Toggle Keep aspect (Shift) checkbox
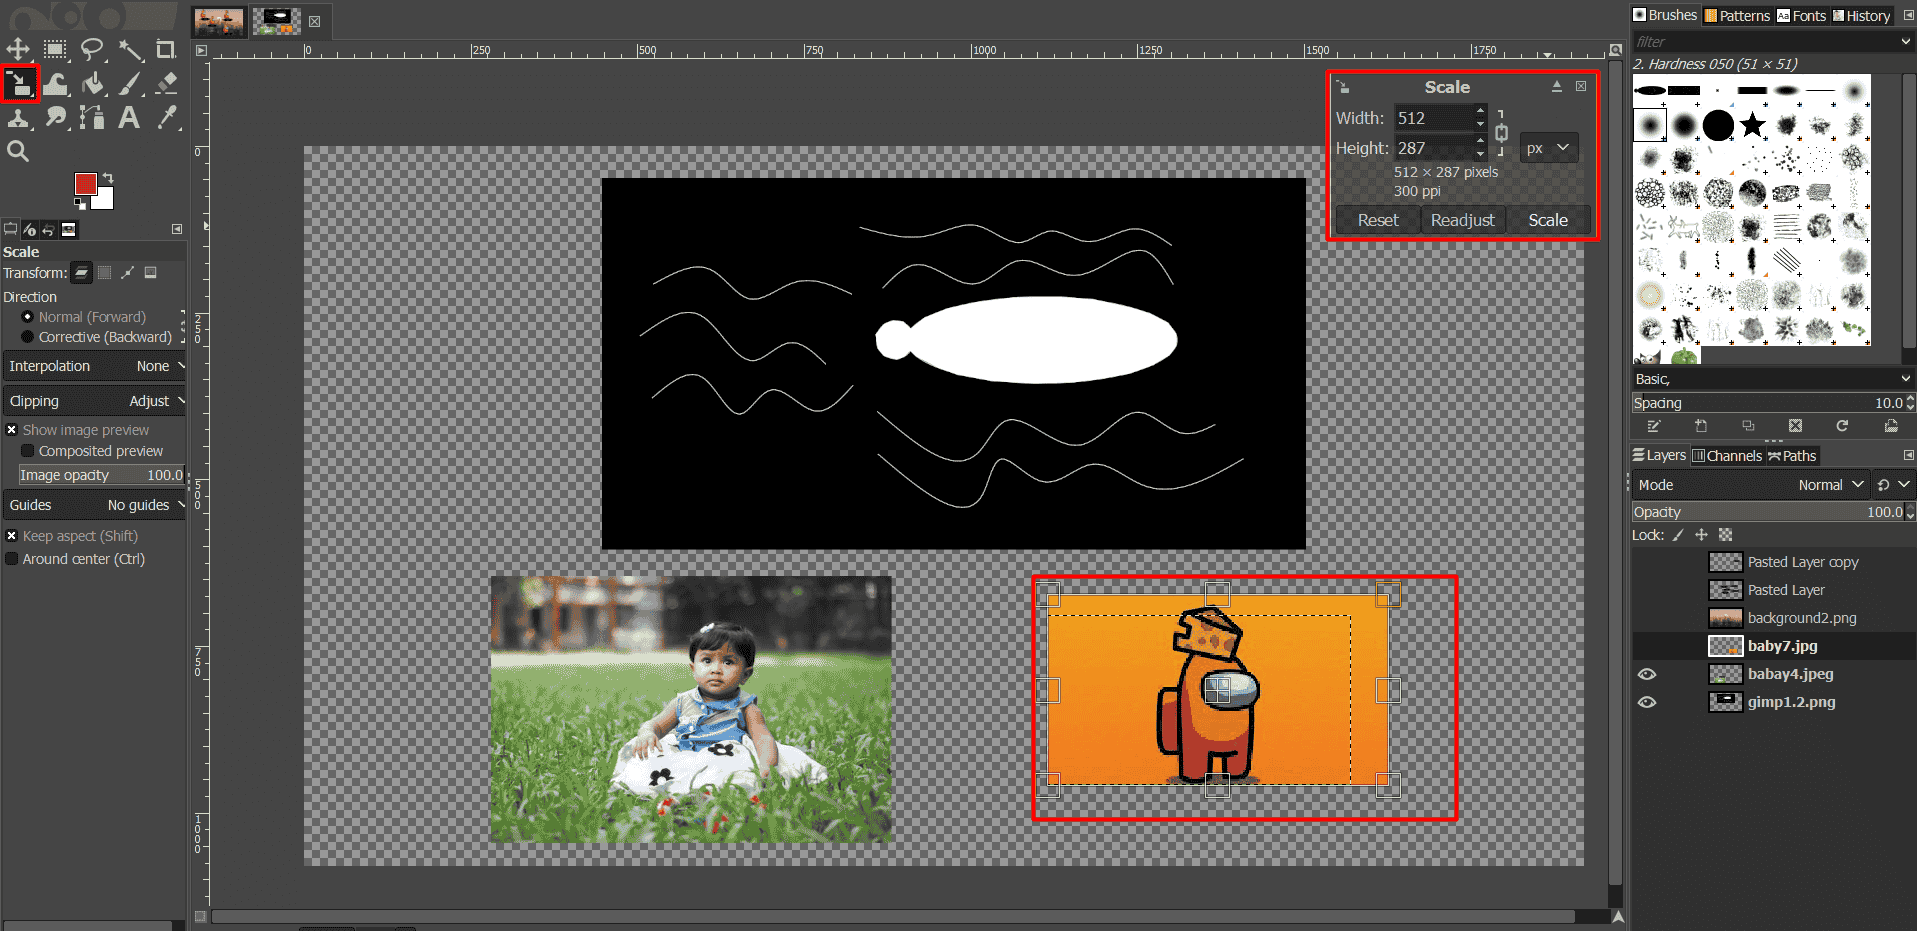 pos(72,536)
